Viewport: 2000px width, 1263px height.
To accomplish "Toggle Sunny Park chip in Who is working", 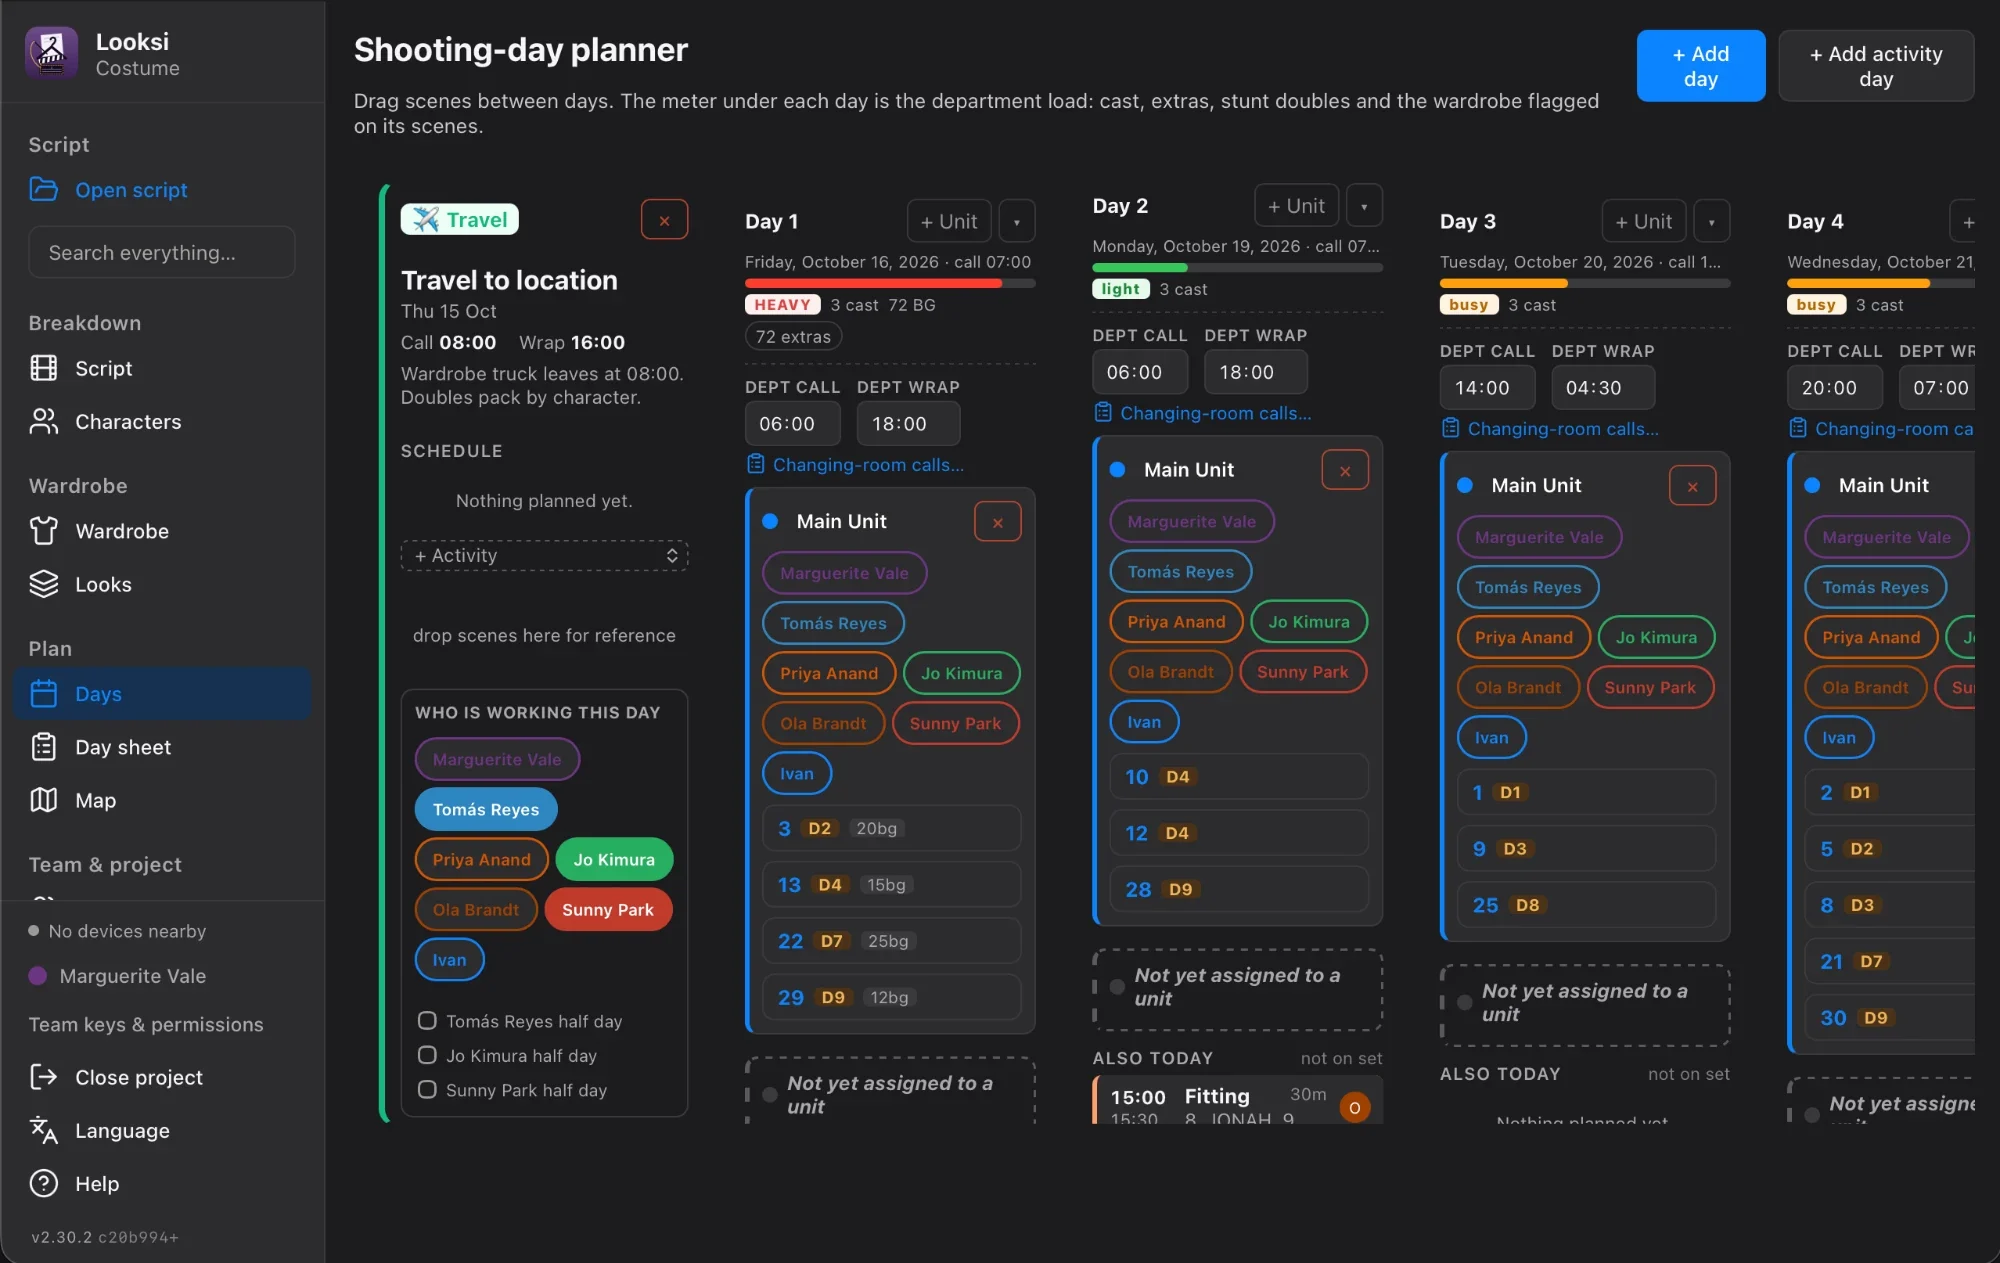I will pyautogui.click(x=608, y=909).
